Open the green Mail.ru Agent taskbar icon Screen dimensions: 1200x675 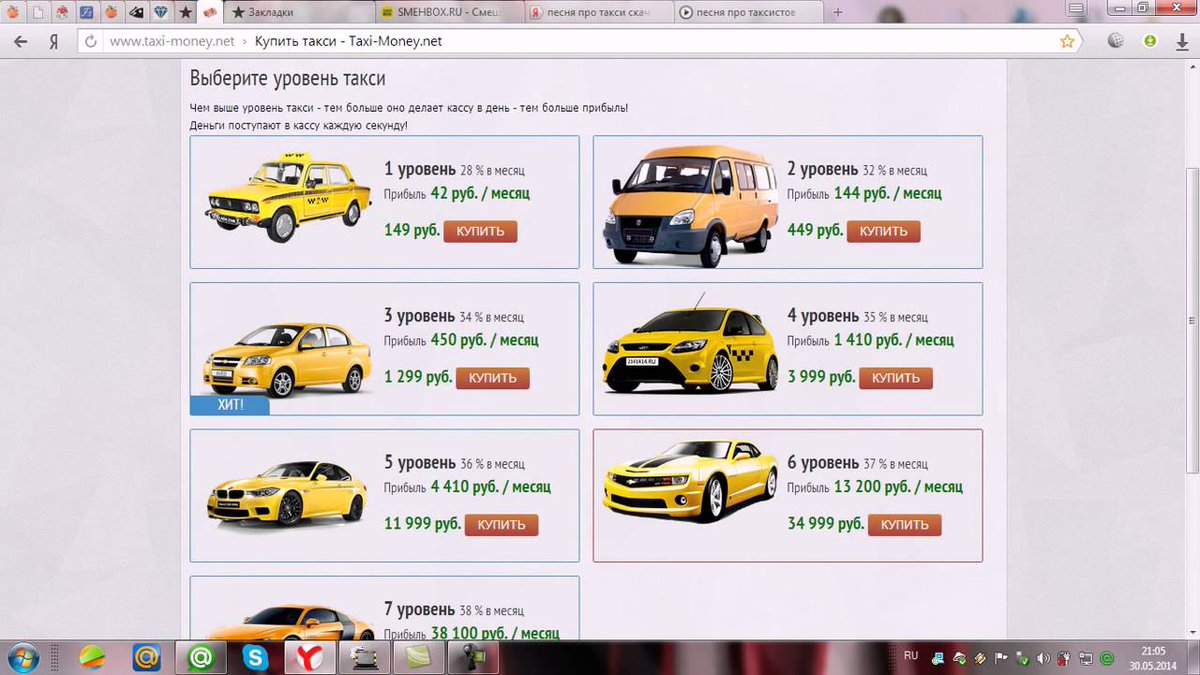click(x=200, y=658)
